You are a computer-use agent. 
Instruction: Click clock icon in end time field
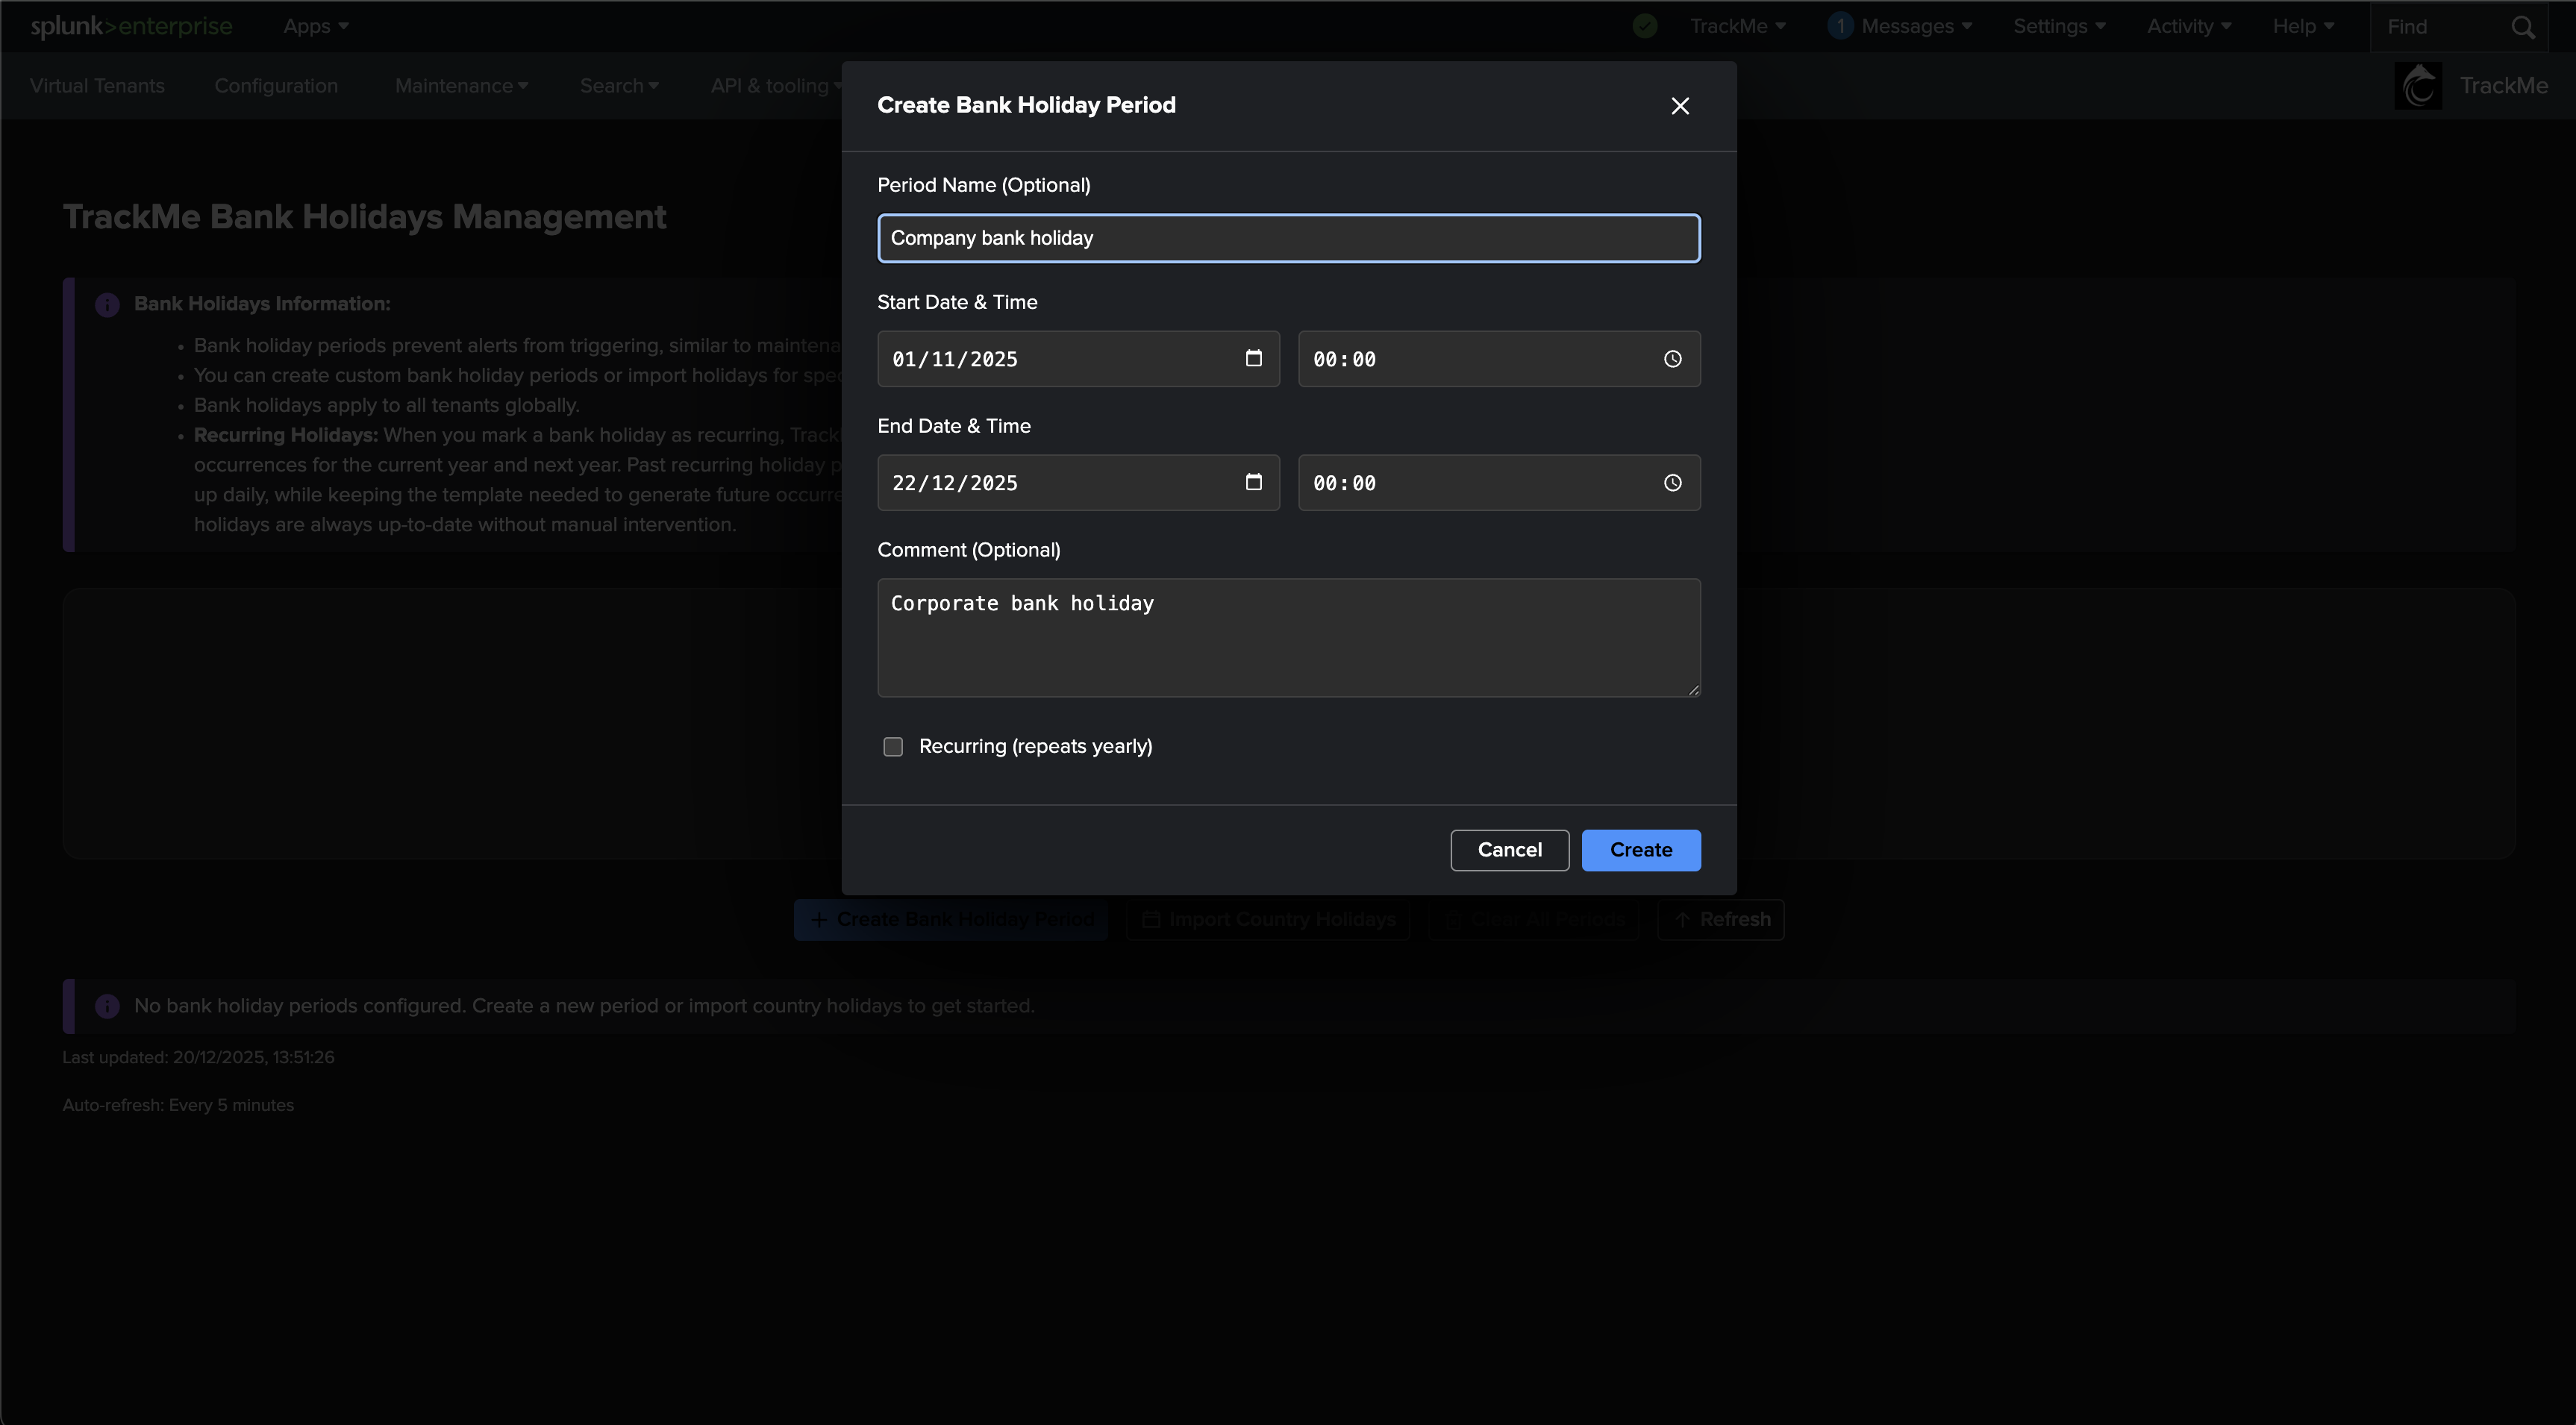(1672, 483)
